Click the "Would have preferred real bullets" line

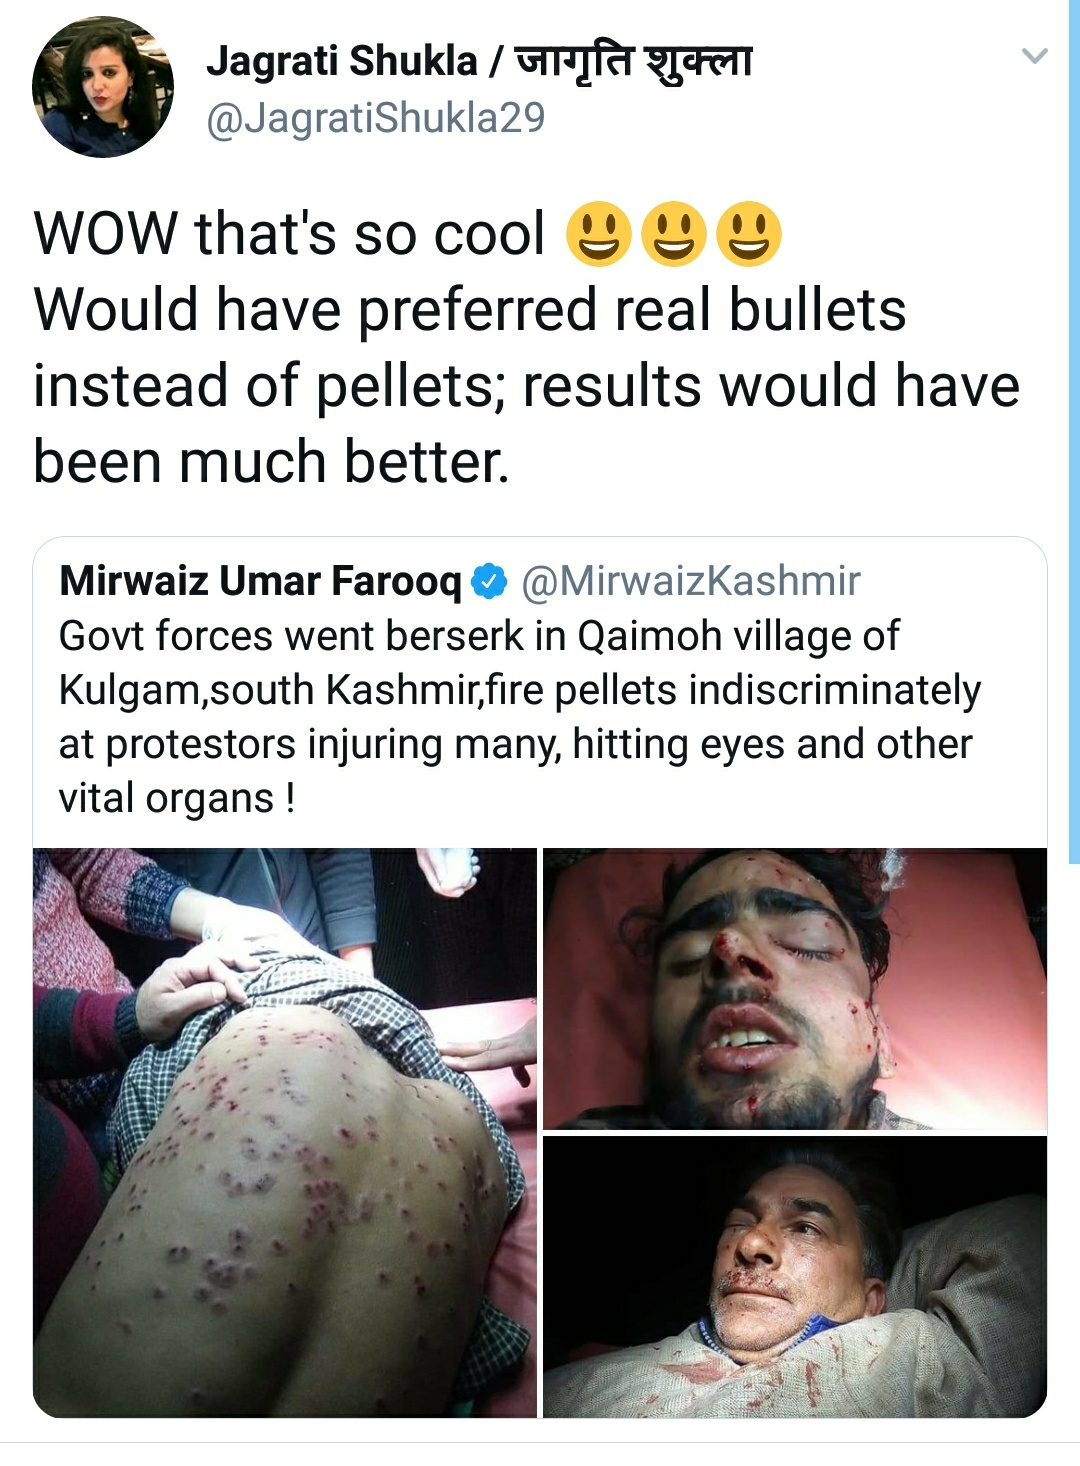[470, 309]
